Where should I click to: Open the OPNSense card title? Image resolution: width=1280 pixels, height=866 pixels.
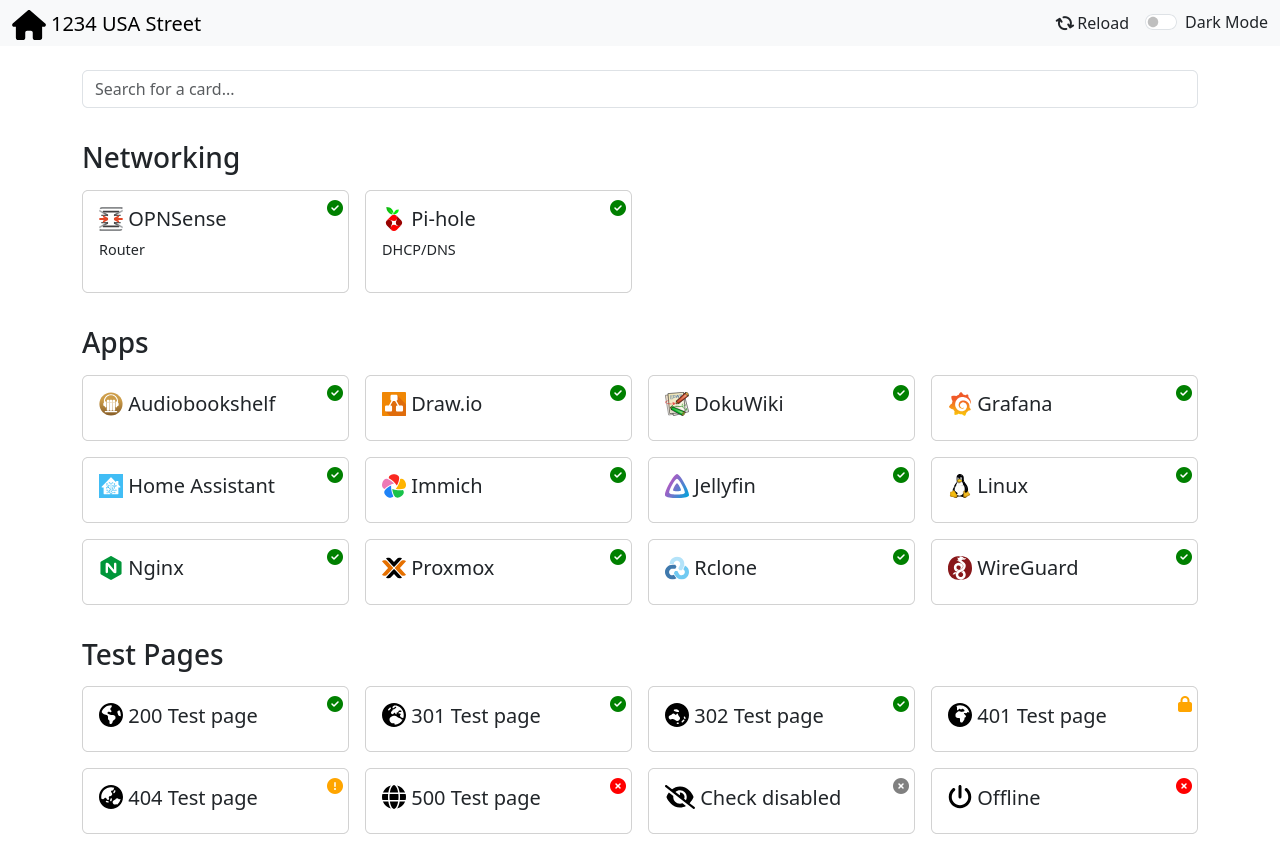point(177,219)
